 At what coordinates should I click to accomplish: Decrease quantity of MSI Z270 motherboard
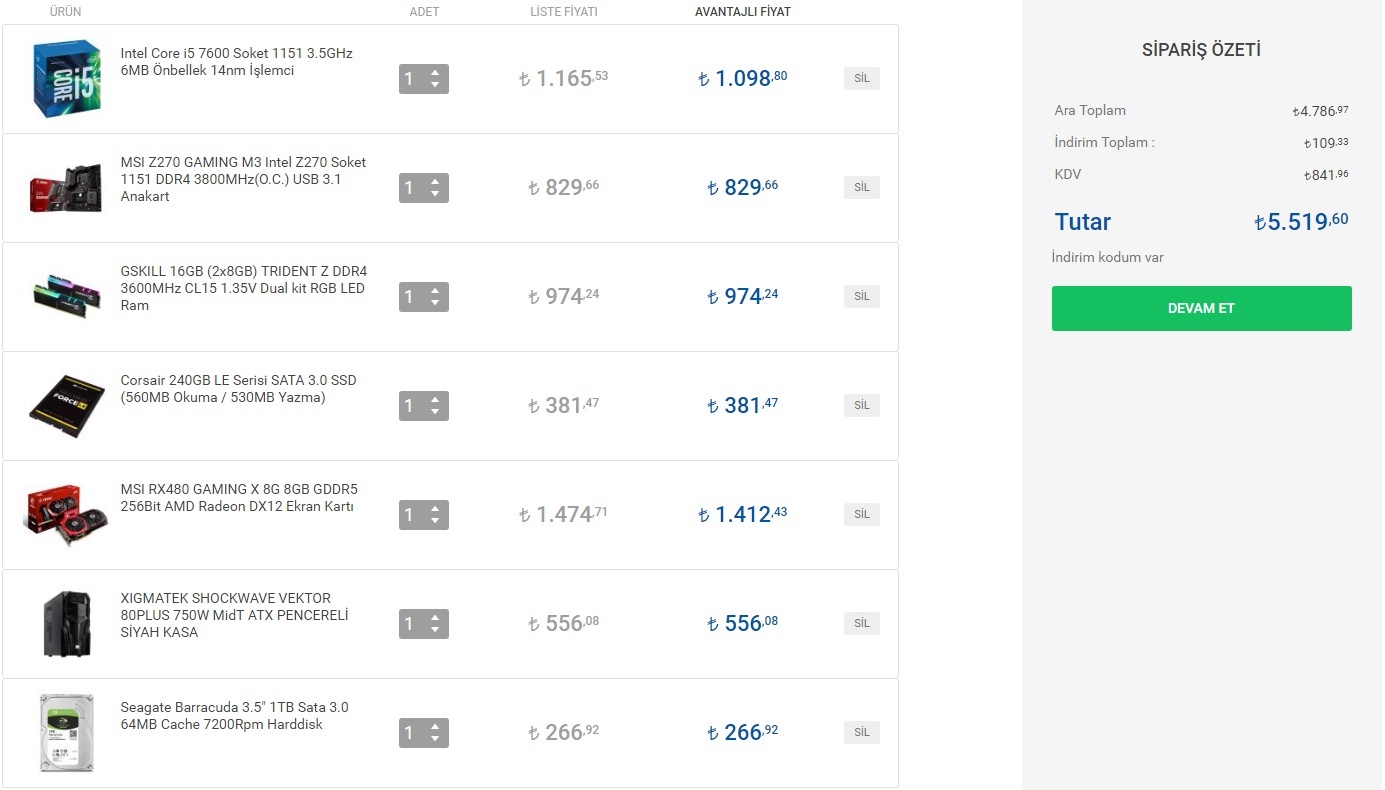tap(435, 194)
